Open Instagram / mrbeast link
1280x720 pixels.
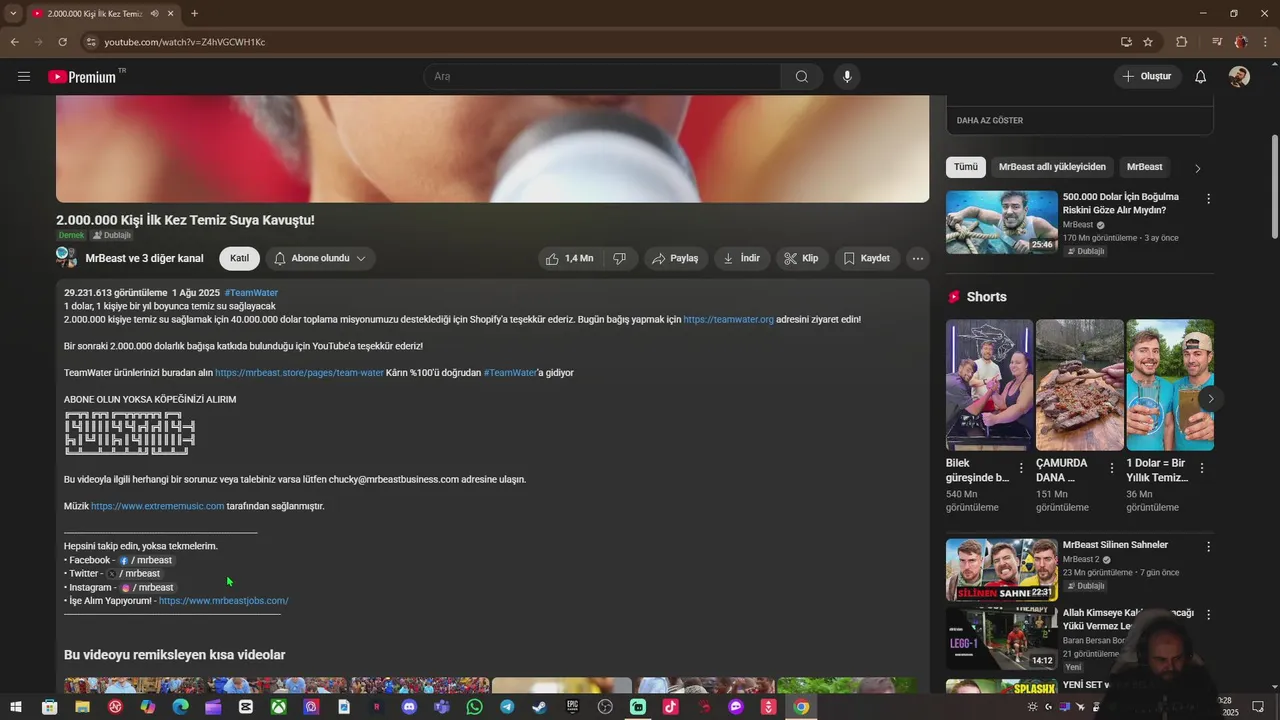147,588
